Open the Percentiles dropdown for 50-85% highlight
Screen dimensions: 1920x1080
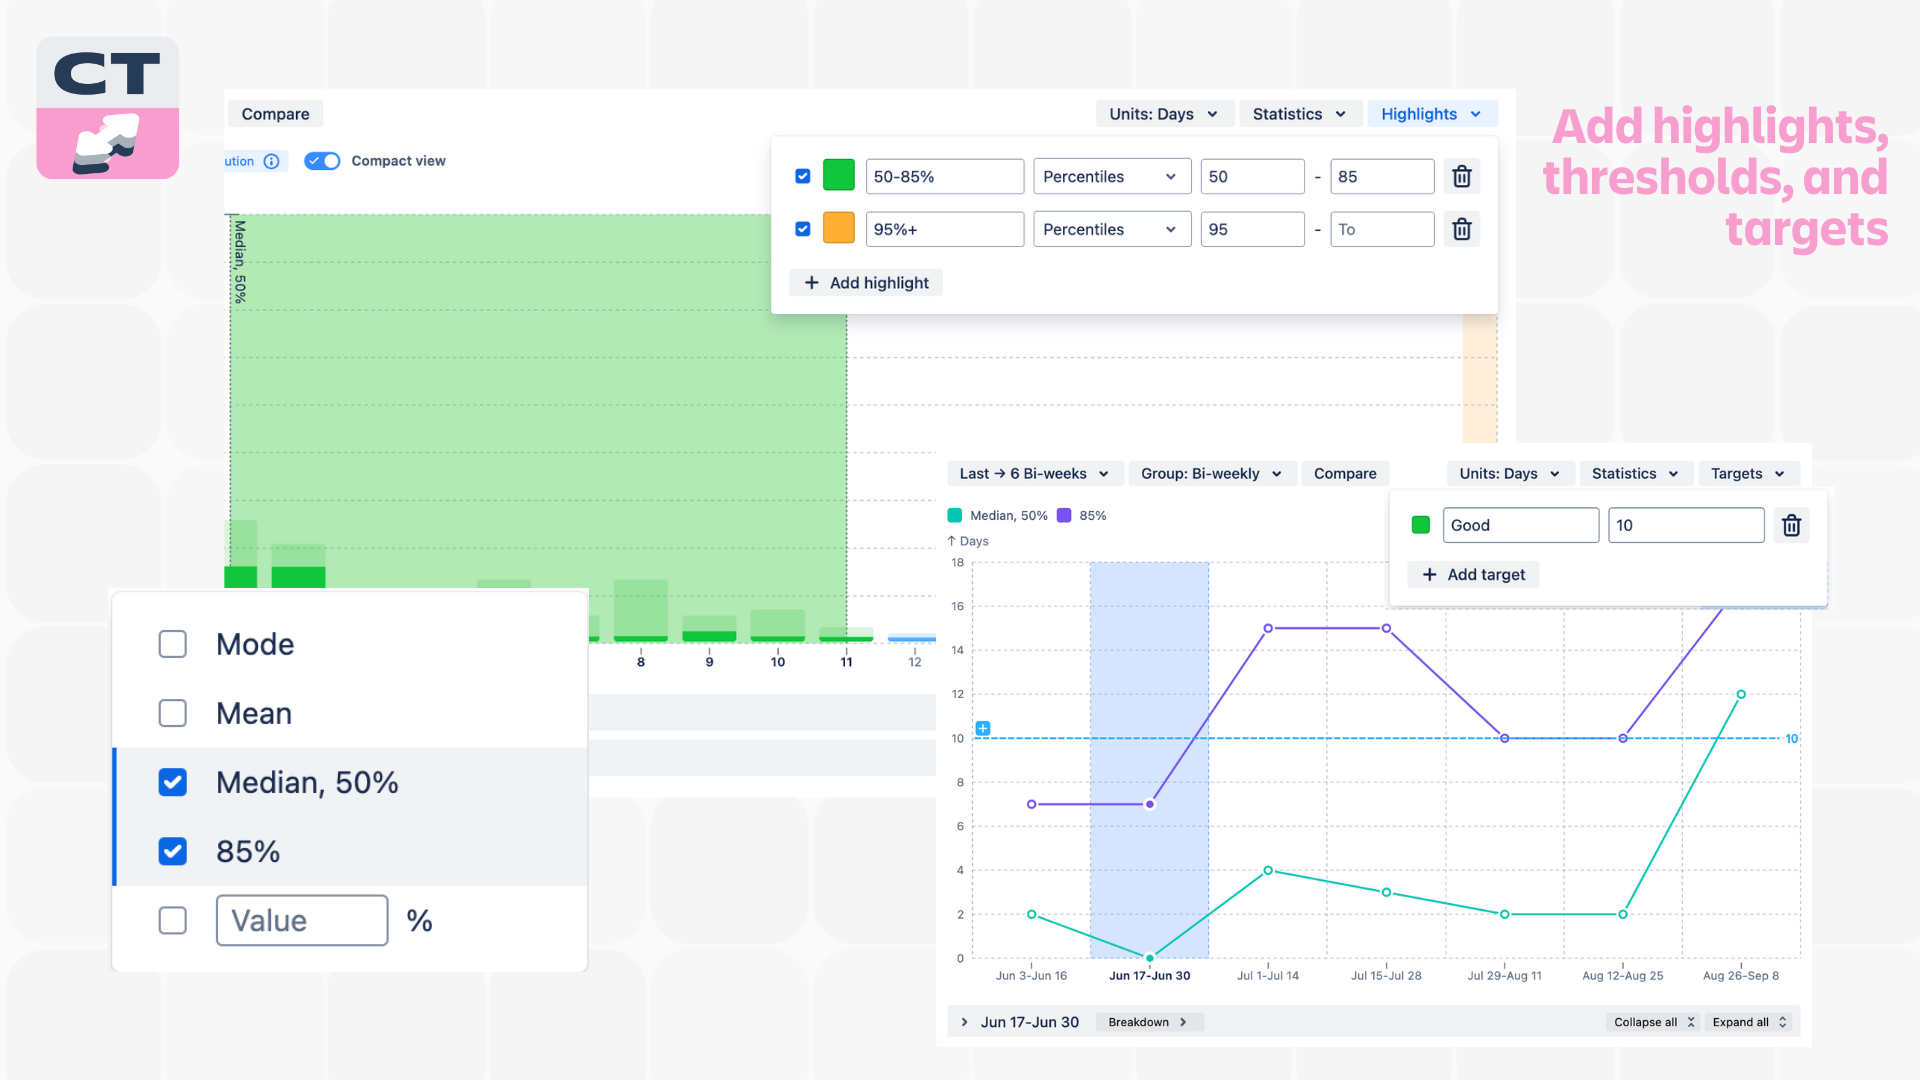coord(1111,176)
